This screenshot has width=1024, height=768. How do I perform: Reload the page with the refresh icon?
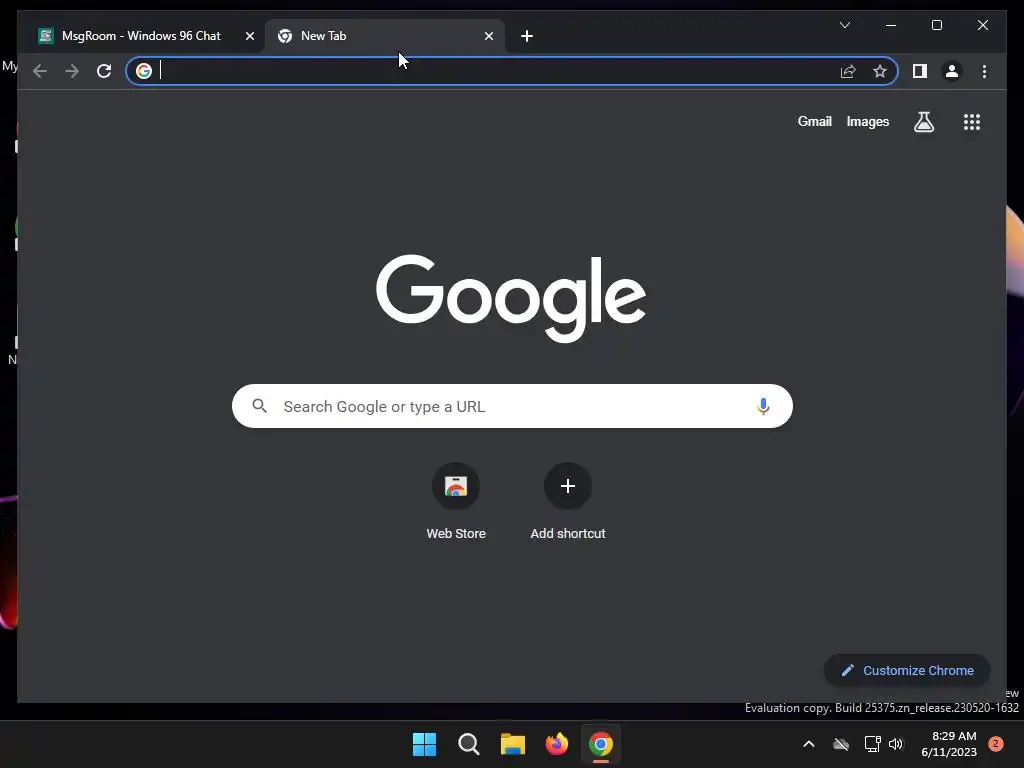coord(104,71)
